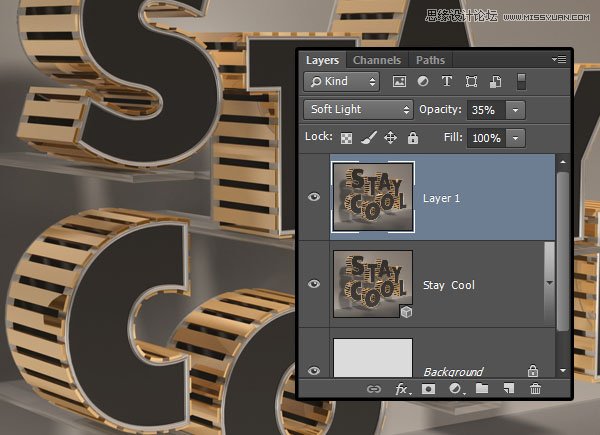Viewport: 600px width, 435px height.
Task: Open Opacity slider dropdown arrow
Action: [515, 110]
